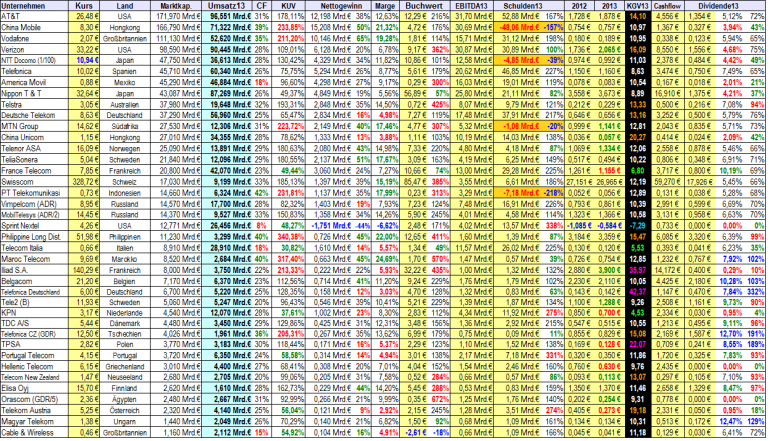
Task: Select the NTT Docomo (1/100) cell
Action: click(34, 60)
